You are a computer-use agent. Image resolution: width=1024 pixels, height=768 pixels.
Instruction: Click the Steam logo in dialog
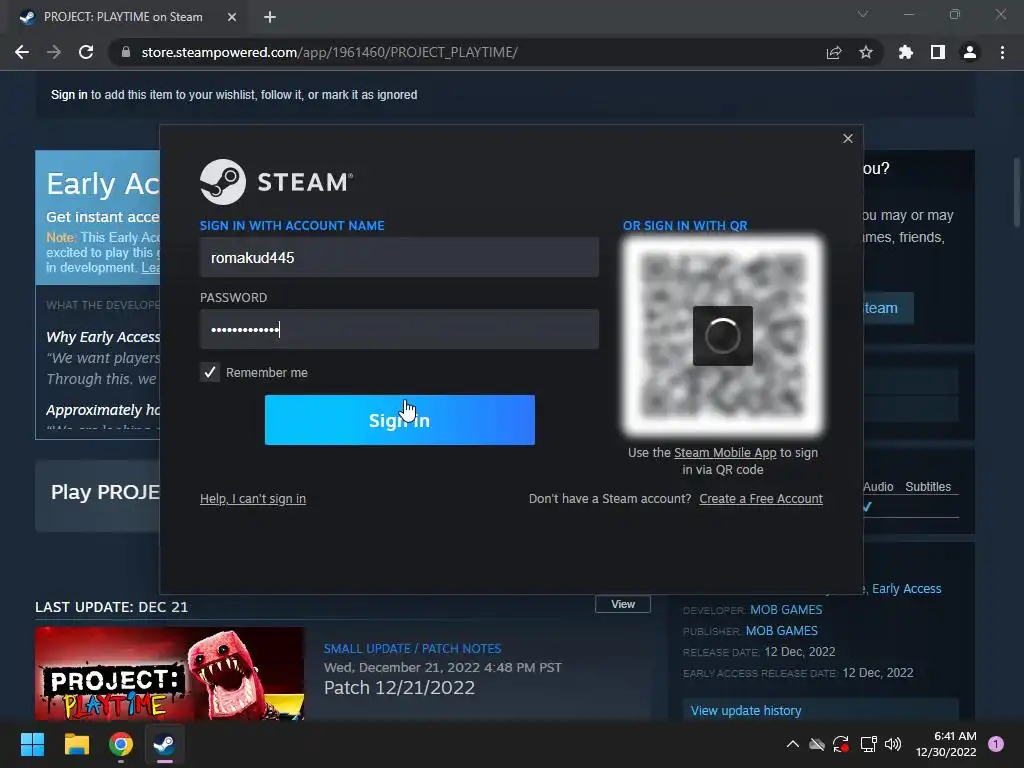pos(276,182)
